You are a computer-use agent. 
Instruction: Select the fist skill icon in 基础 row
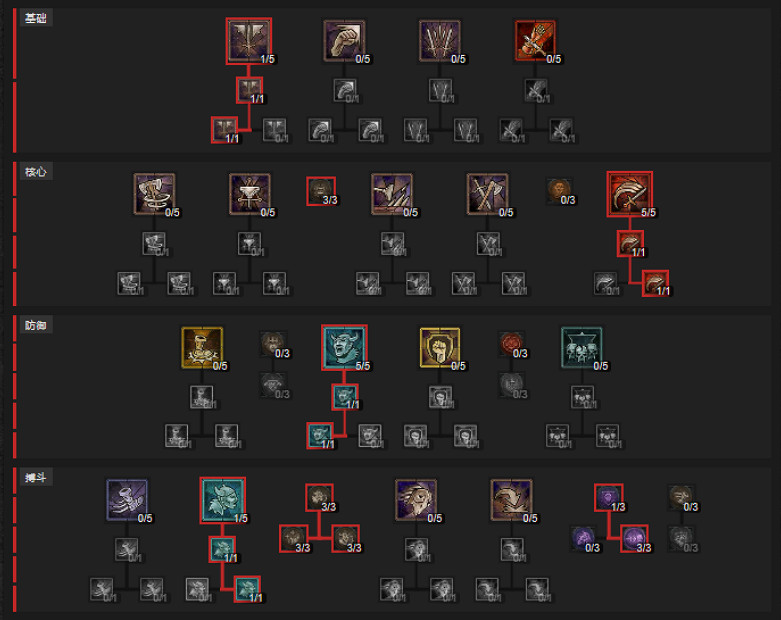[x=344, y=41]
